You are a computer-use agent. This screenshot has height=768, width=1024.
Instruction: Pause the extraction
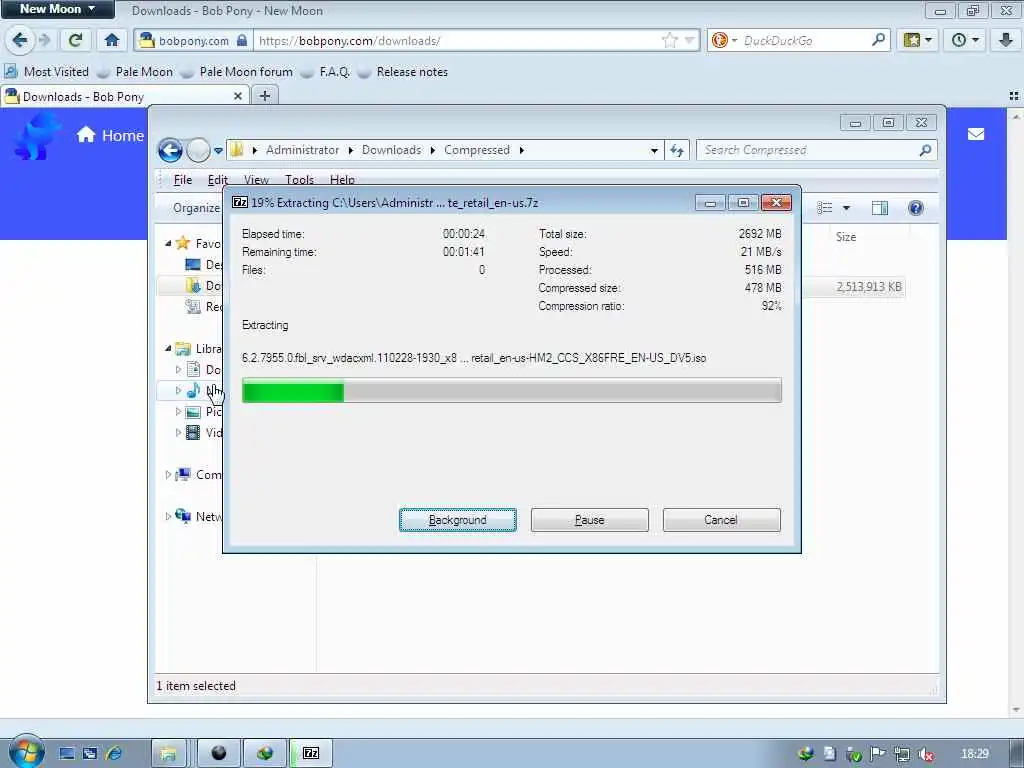click(x=590, y=520)
